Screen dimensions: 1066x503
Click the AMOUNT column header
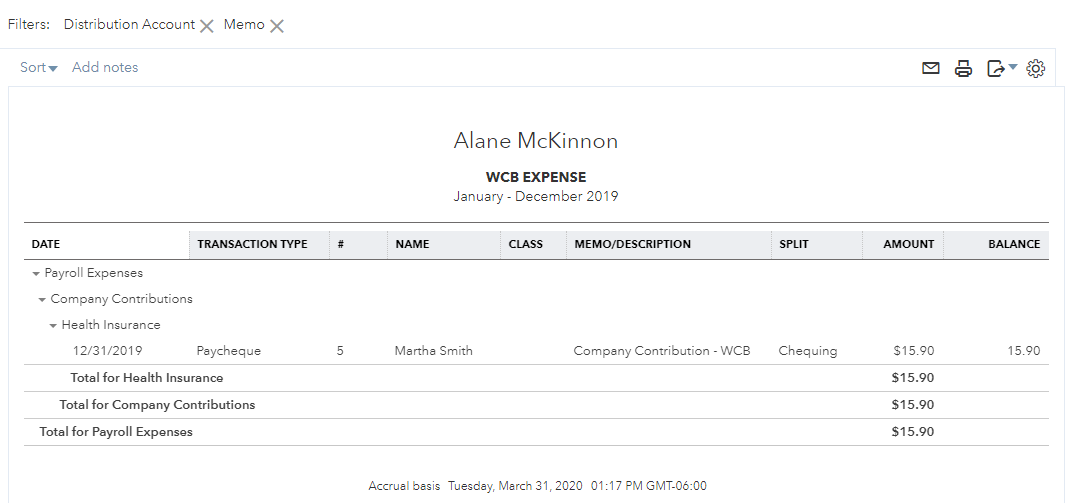pyautogui.click(x=908, y=244)
